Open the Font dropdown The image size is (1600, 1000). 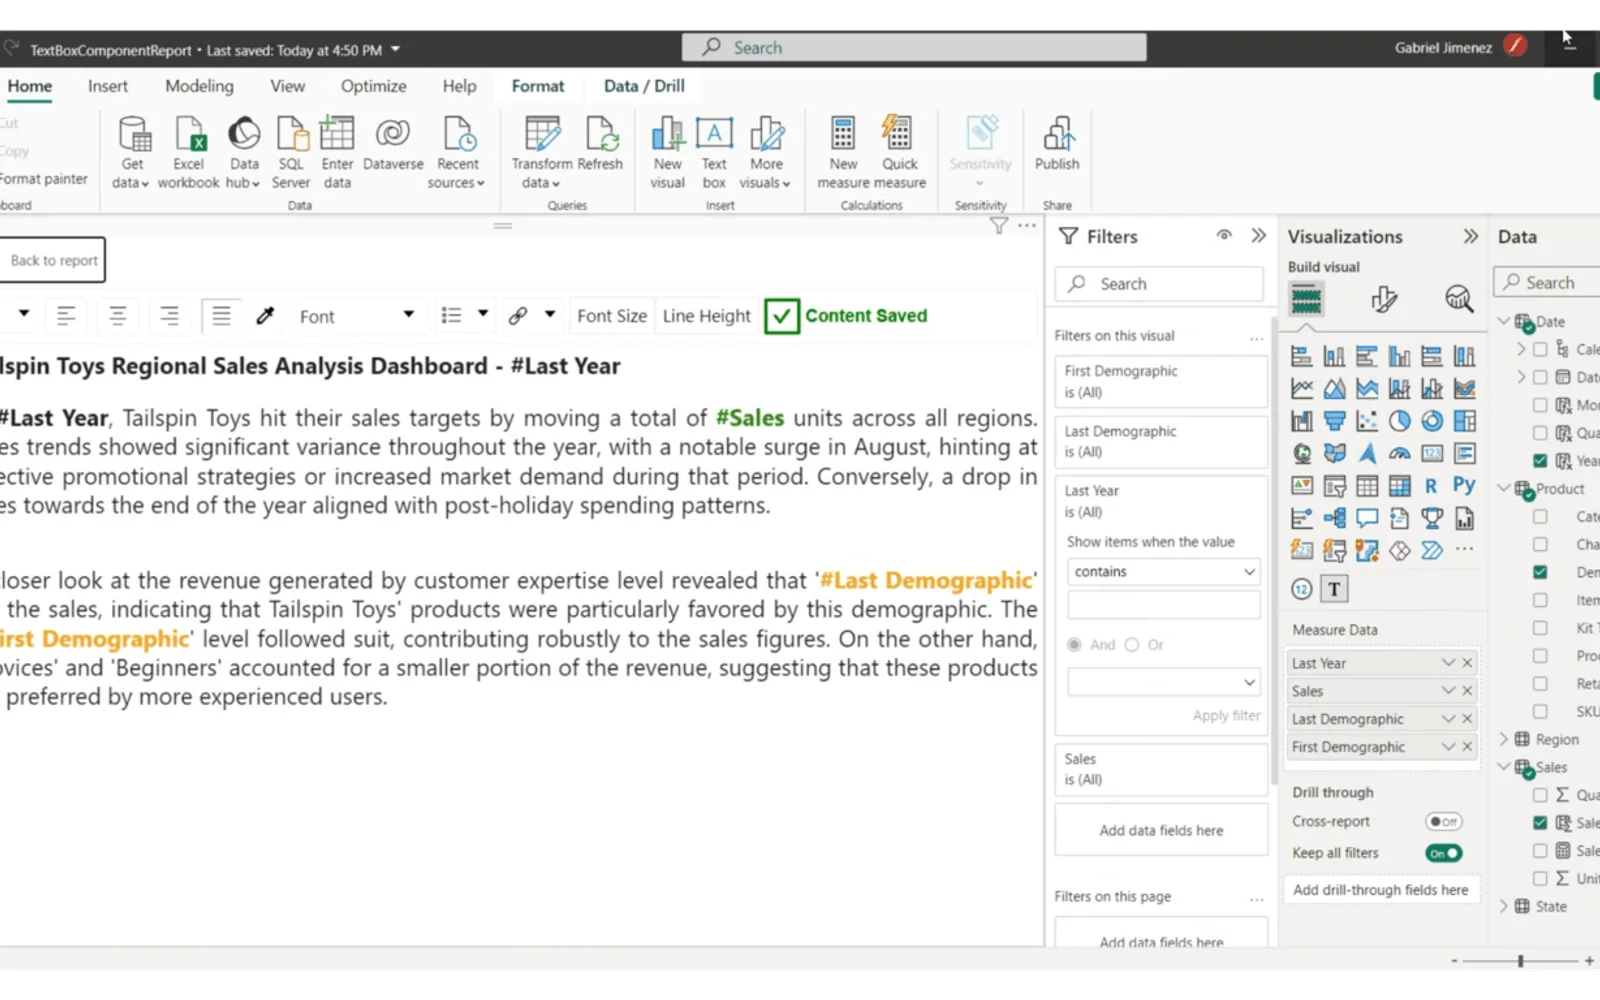tap(356, 316)
